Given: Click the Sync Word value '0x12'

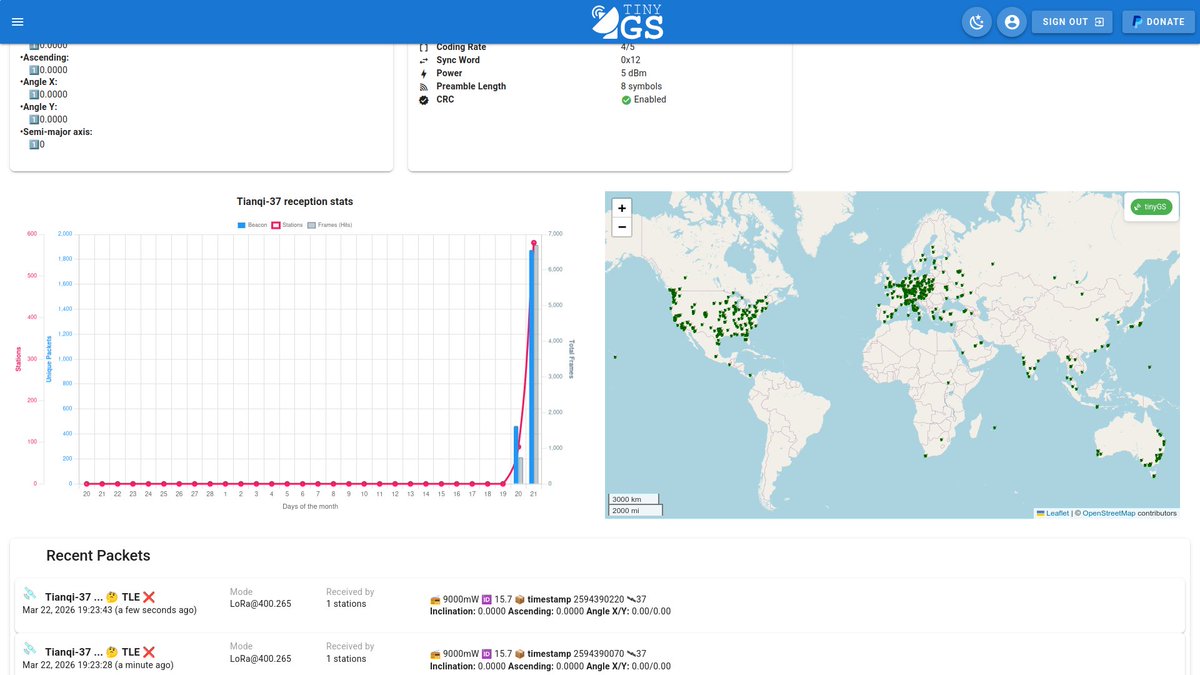Looking at the screenshot, I should pyautogui.click(x=630, y=60).
